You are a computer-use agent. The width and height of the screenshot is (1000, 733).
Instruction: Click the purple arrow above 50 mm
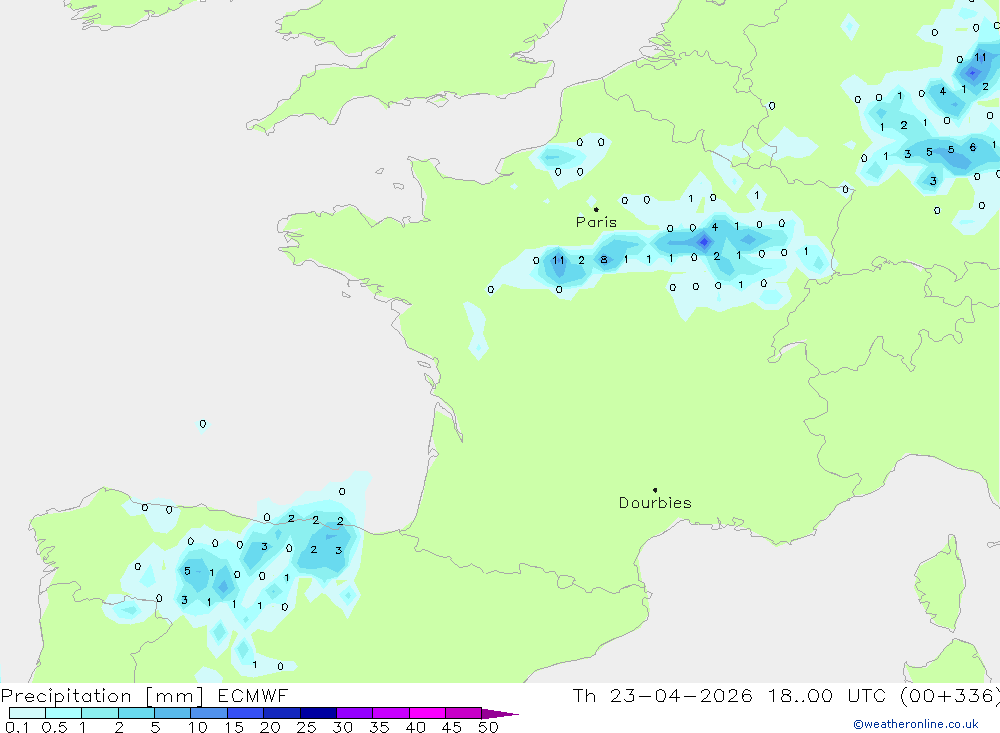tap(500, 714)
